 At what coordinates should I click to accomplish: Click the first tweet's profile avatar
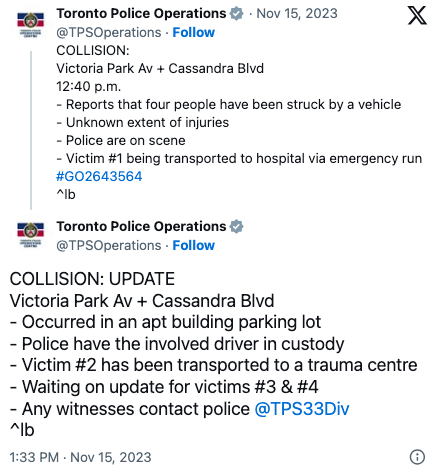click(x=30, y=24)
